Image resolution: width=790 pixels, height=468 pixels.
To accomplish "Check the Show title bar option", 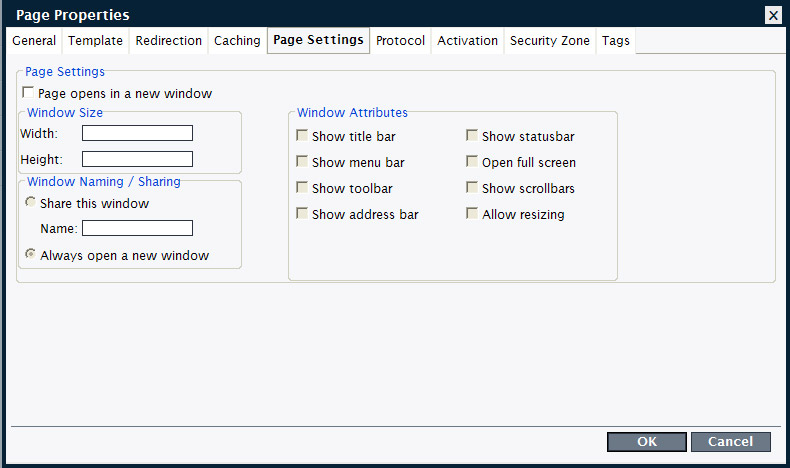I will 302,136.
